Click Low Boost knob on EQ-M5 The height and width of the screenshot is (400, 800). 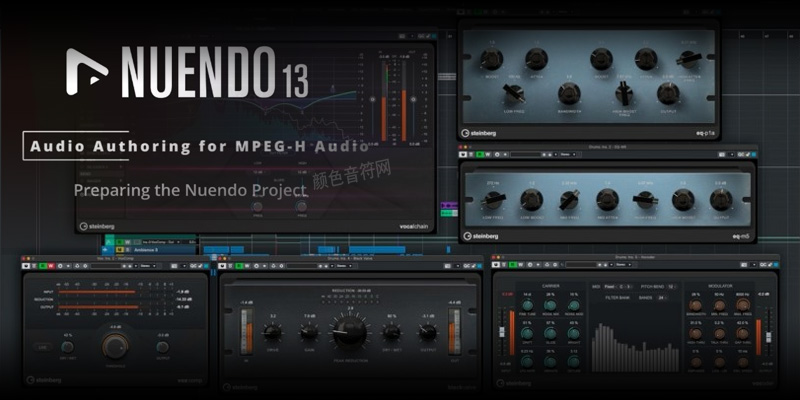click(531, 200)
